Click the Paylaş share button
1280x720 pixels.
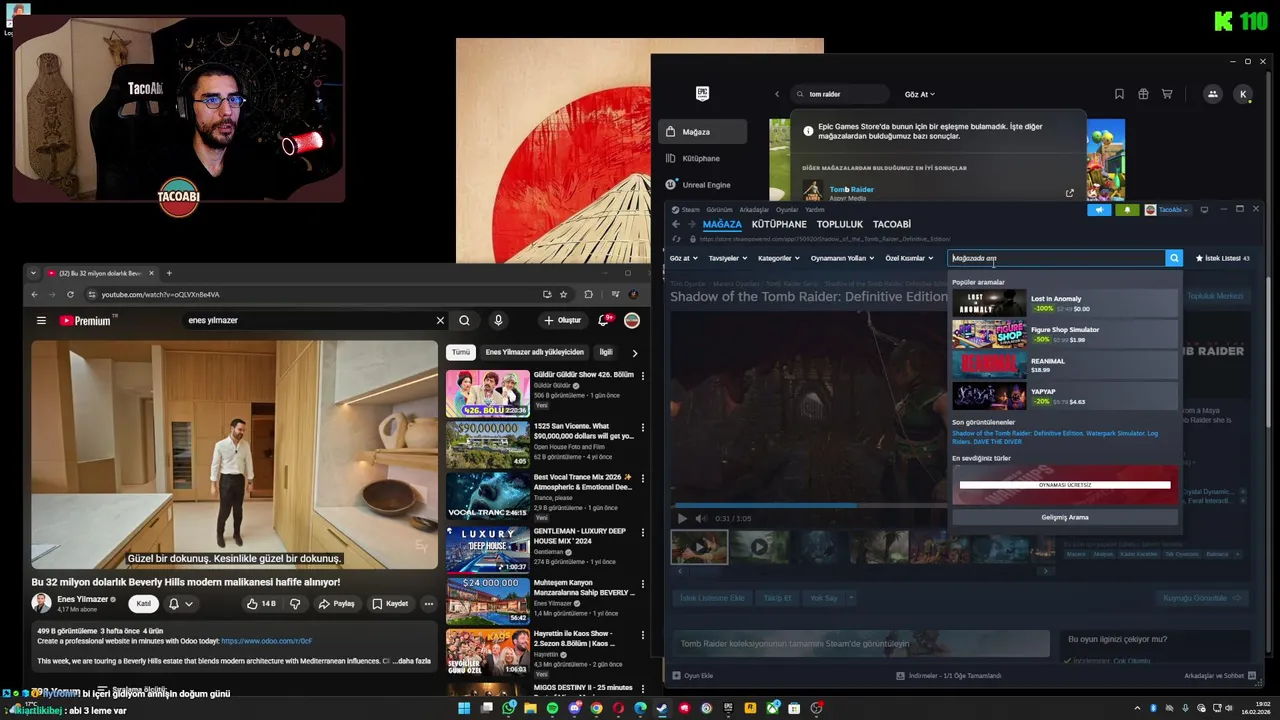pyautogui.click(x=336, y=604)
